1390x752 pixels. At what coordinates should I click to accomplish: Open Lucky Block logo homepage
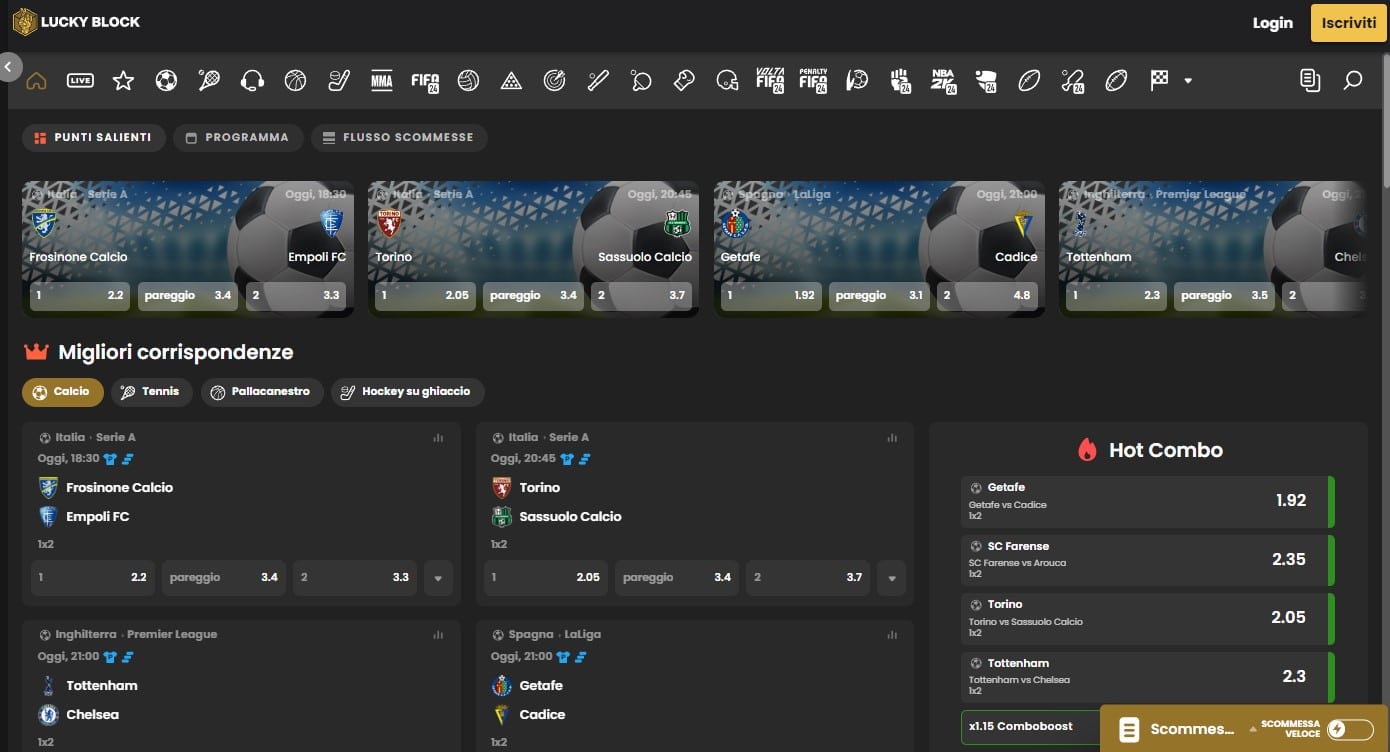pos(76,21)
